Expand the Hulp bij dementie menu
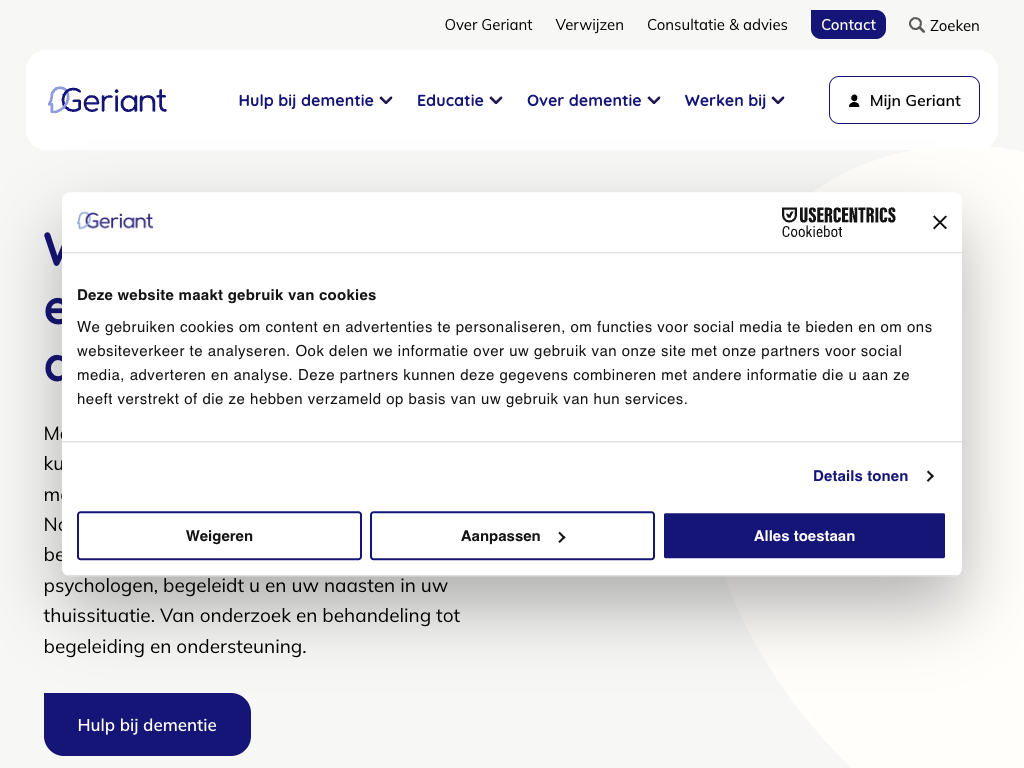 tap(315, 100)
